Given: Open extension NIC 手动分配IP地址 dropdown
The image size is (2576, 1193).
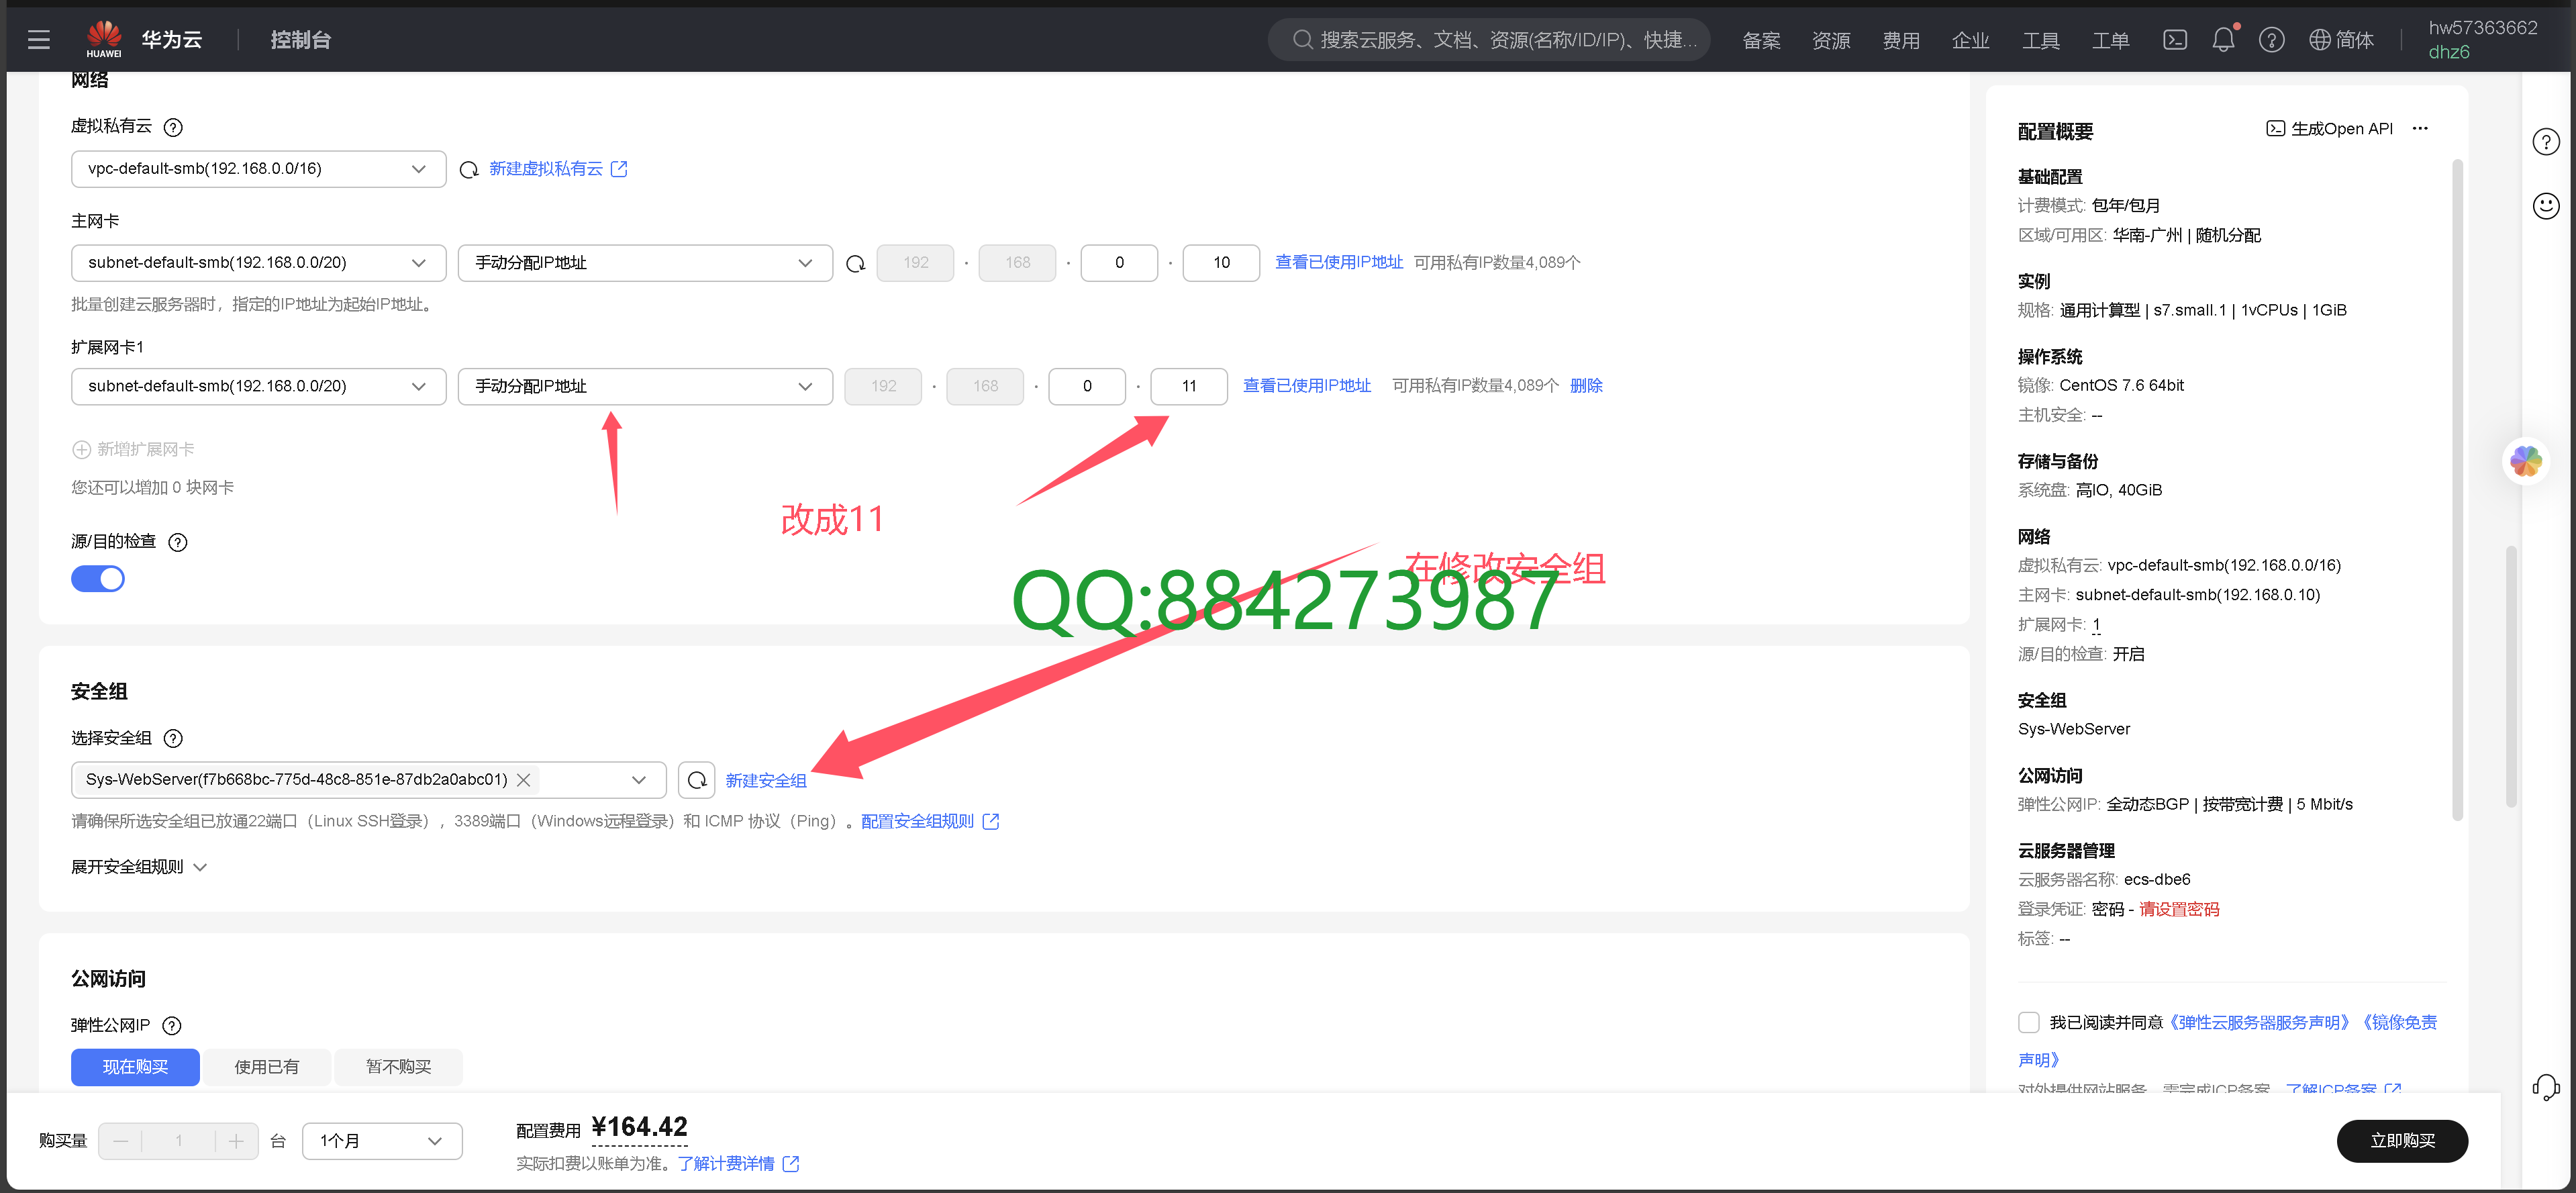Looking at the screenshot, I should pyautogui.click(x=645, y=386).
